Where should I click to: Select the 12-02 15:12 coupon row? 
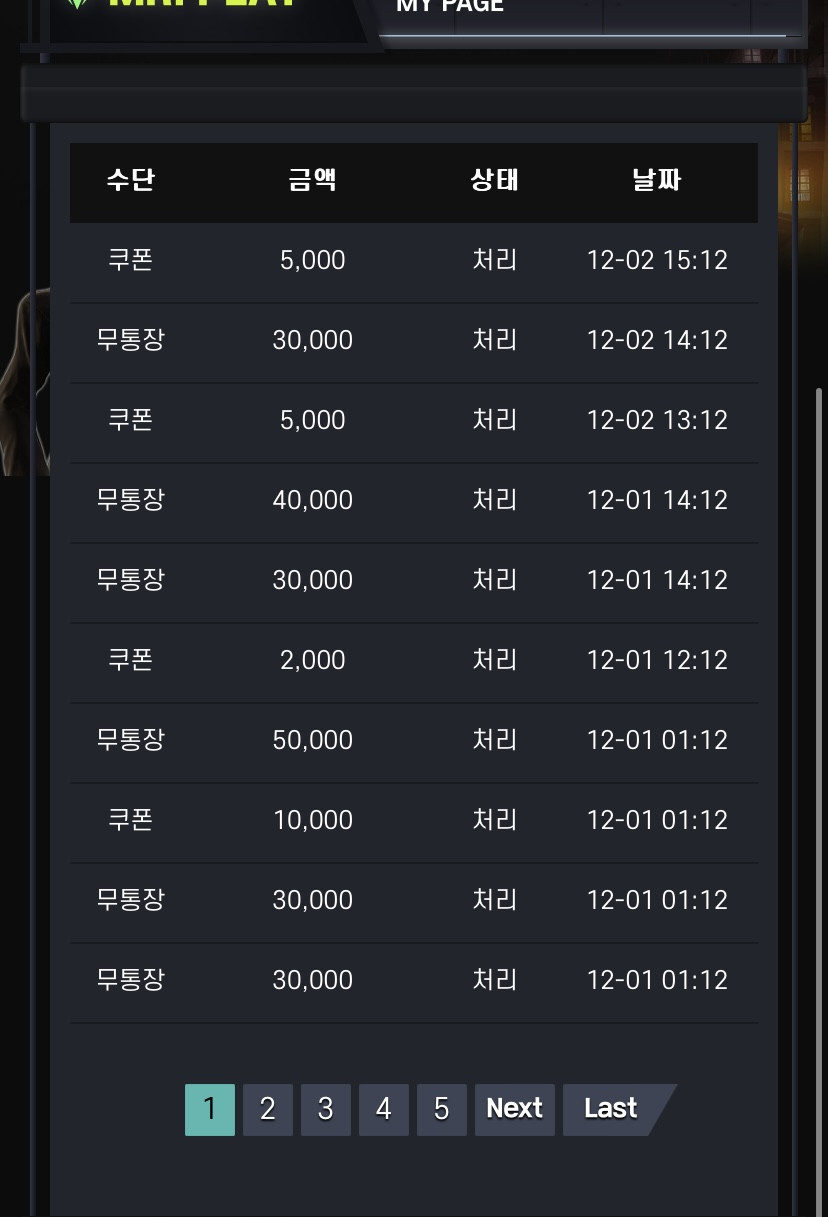click(414, 262)
